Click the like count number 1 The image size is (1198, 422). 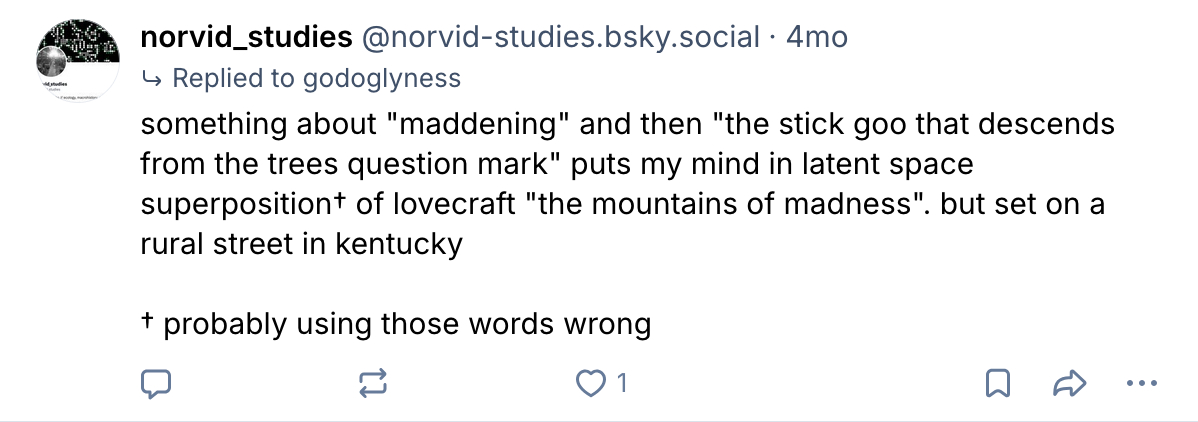pyautogui.click(x=621, y=382)
